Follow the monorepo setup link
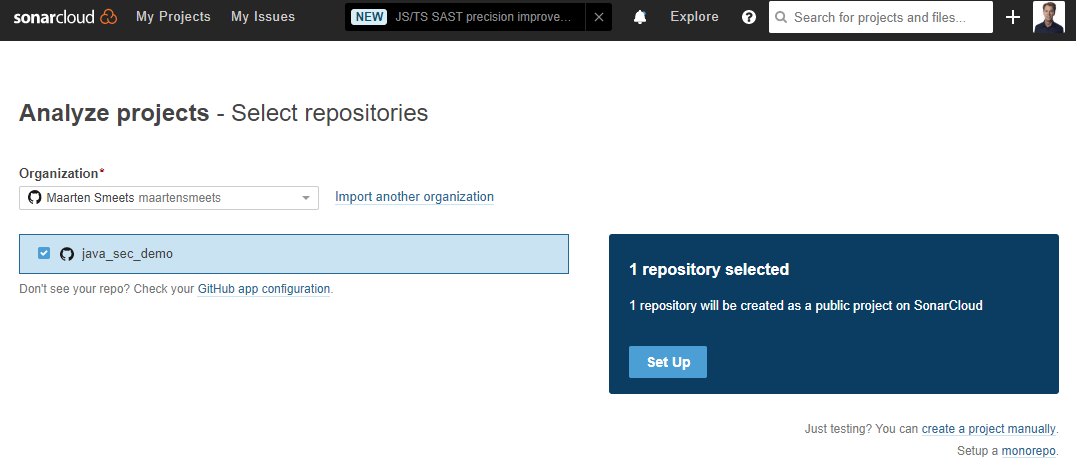The image size is (1076, 467). click(1029, 451)
